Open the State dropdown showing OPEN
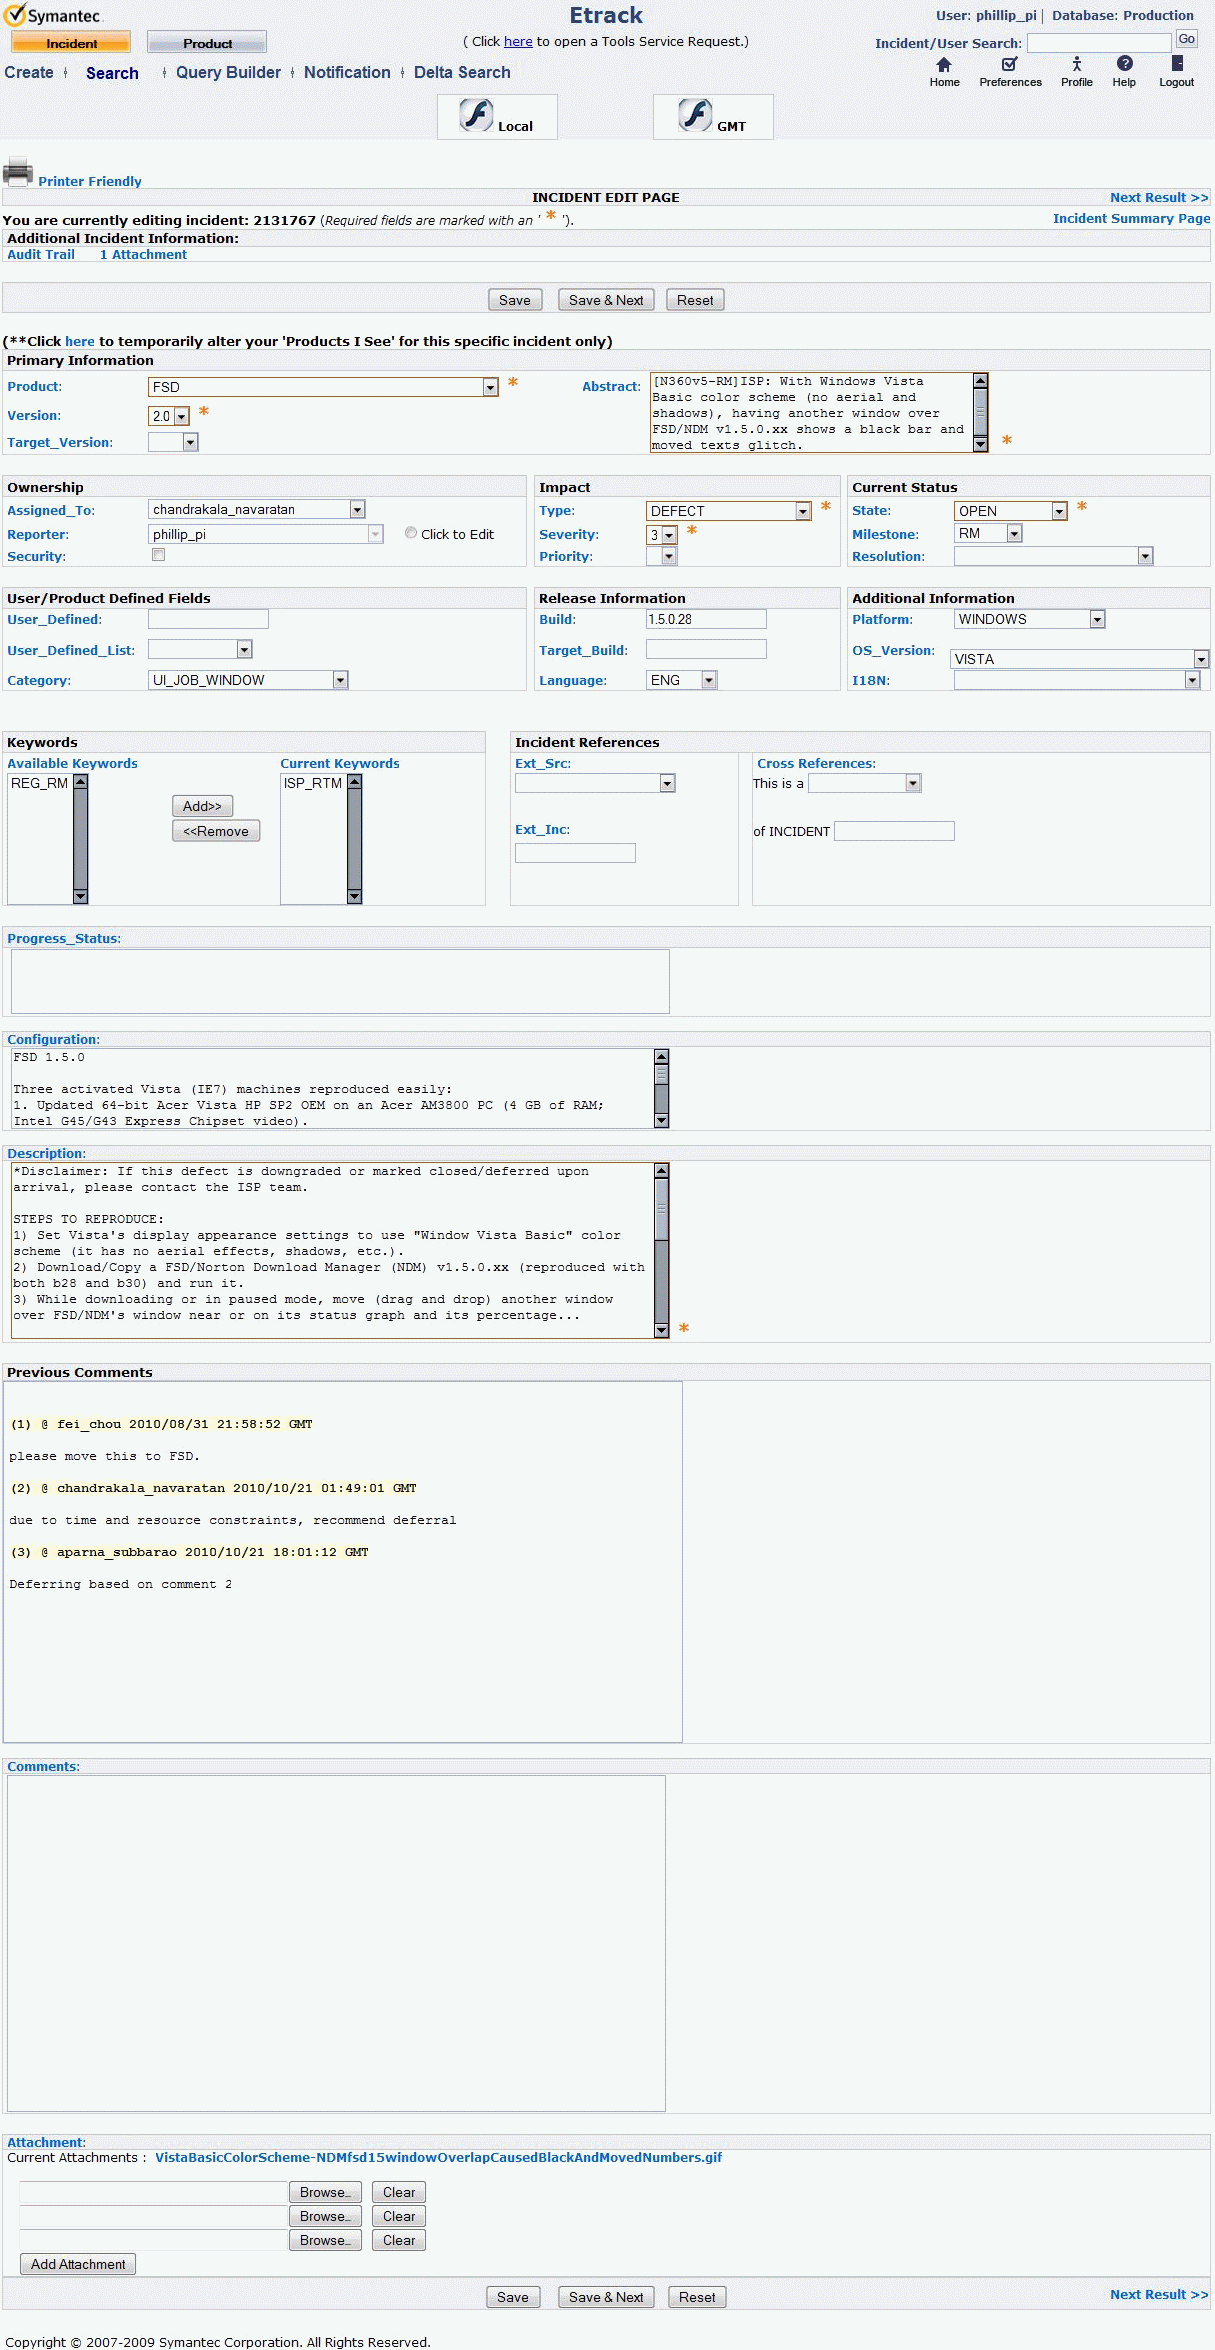This screenshot has width=1215, height=2350. [x=1011, y=511]
